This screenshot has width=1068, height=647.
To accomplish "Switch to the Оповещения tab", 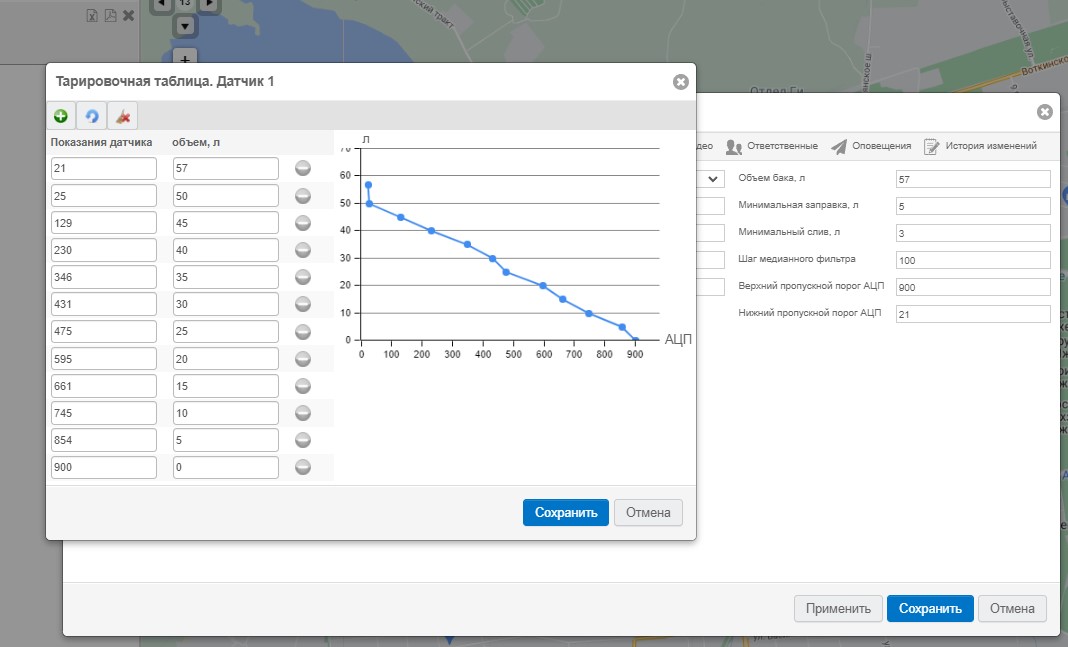I will (870, 146).
